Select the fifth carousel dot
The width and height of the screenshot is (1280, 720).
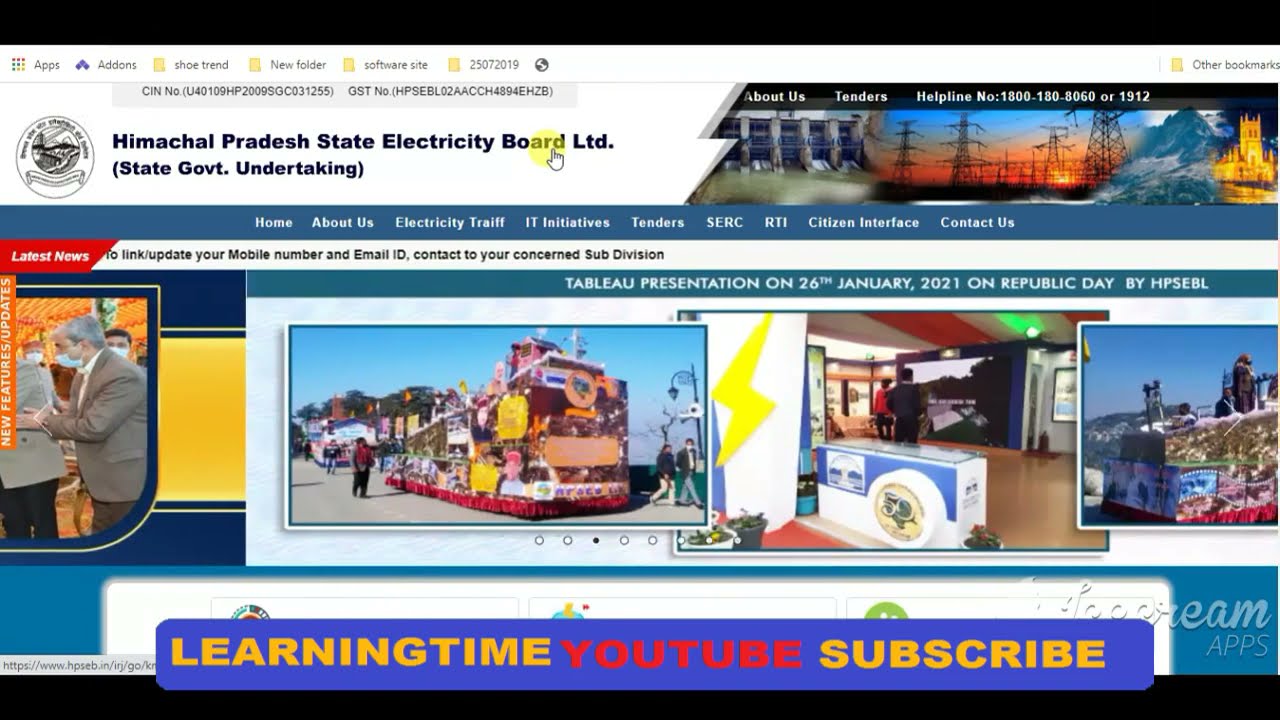tap(652, 540)
